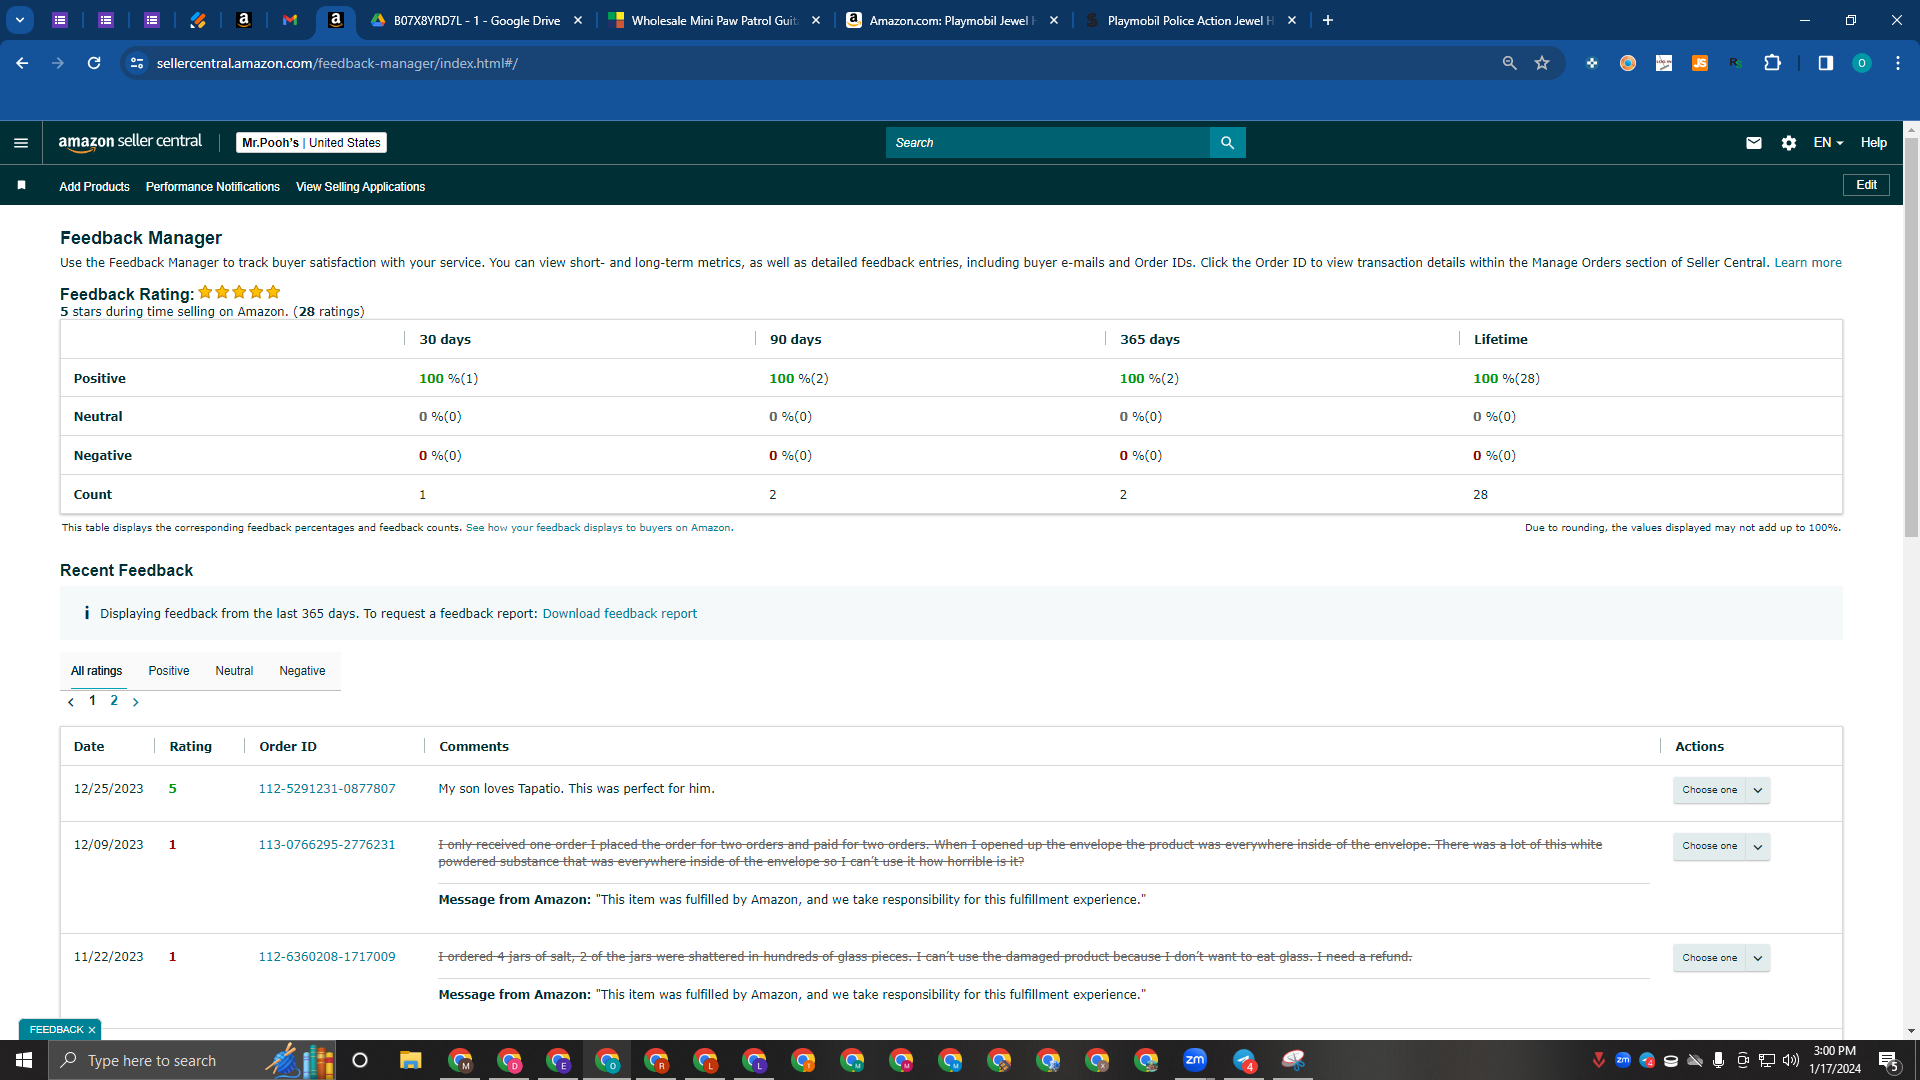Click the Add Products link
1920x1080 pixels.
tap(94, 187)
